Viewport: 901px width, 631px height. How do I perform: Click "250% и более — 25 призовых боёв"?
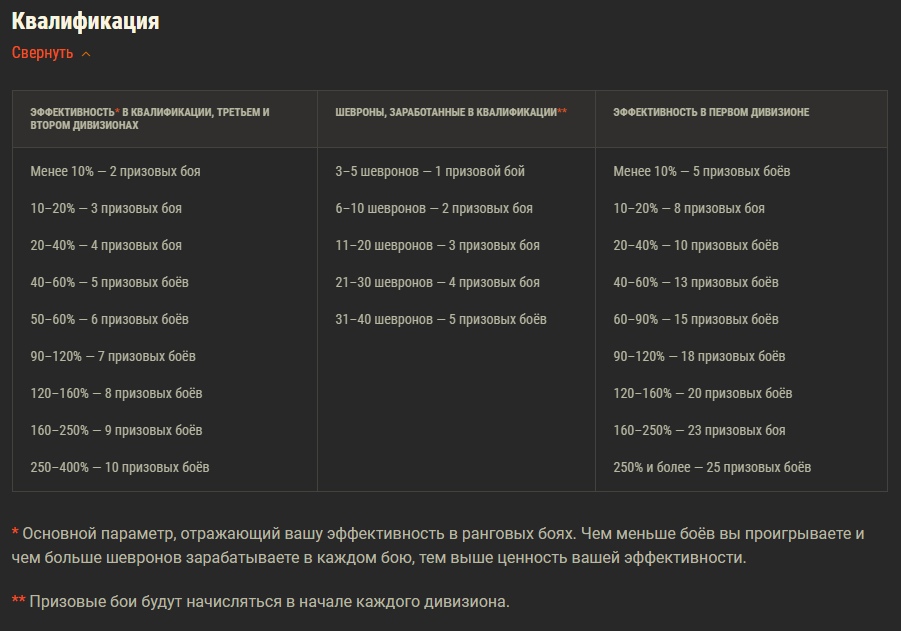tap(712, 467)
